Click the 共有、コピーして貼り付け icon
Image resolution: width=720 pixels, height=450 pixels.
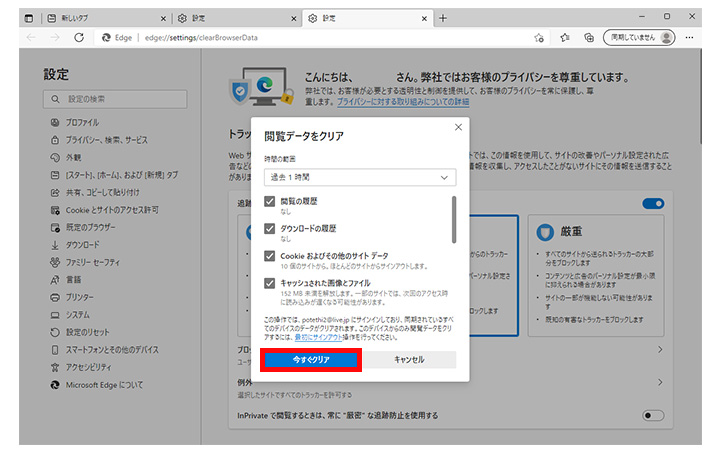[55, 192]
